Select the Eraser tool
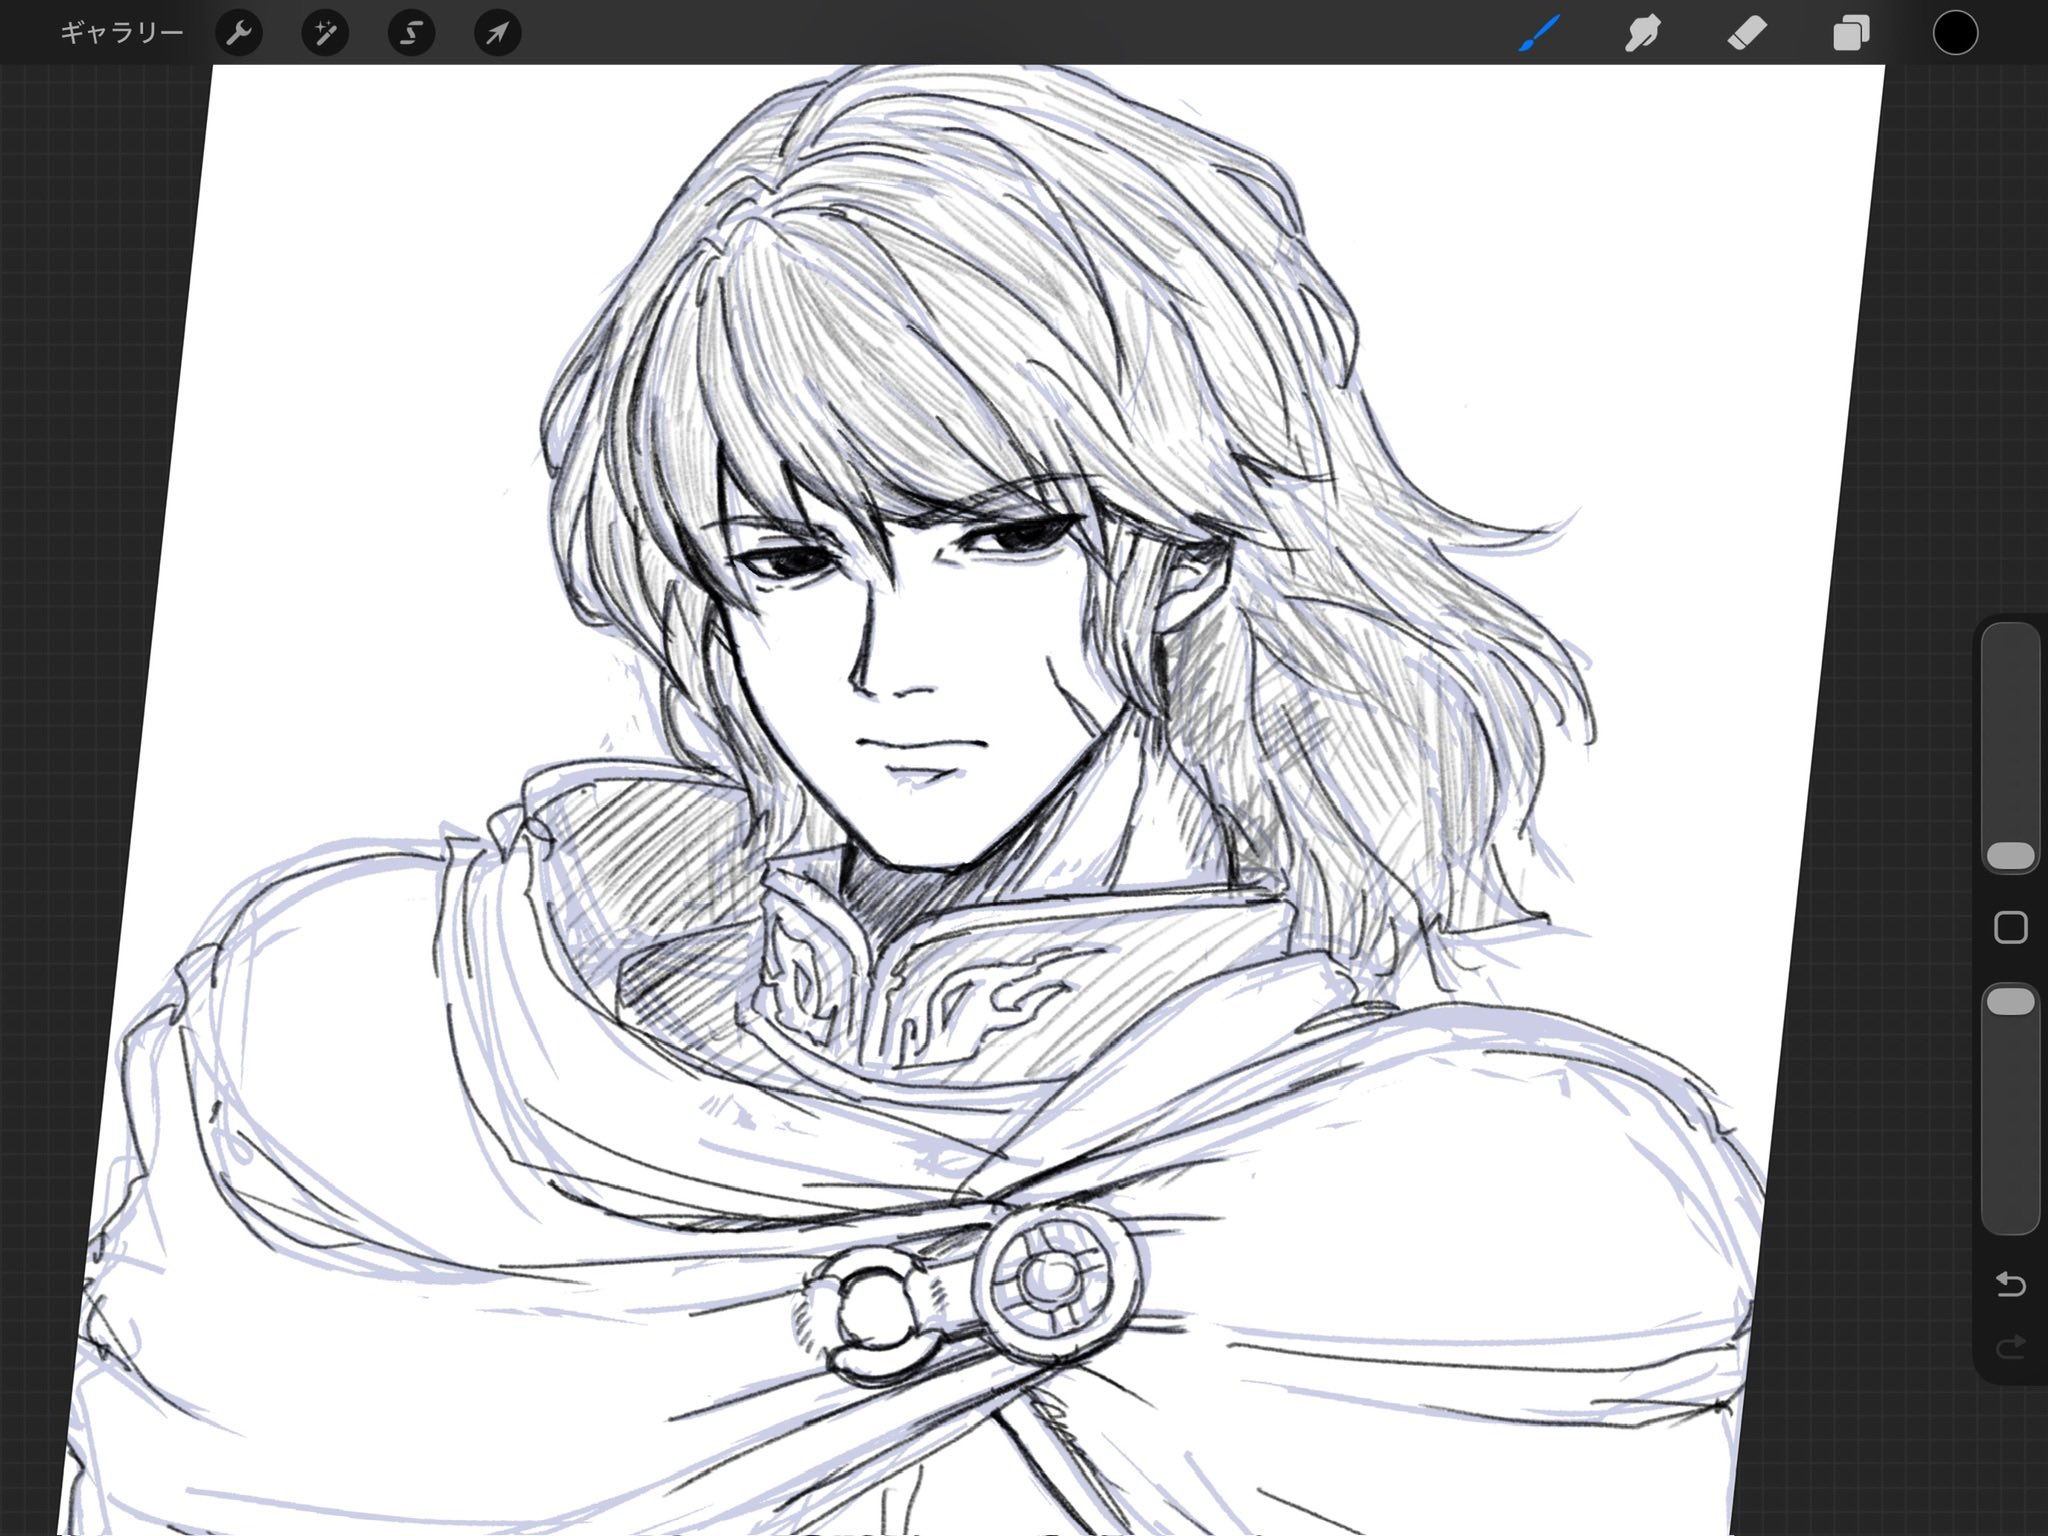 [1747, 33]
